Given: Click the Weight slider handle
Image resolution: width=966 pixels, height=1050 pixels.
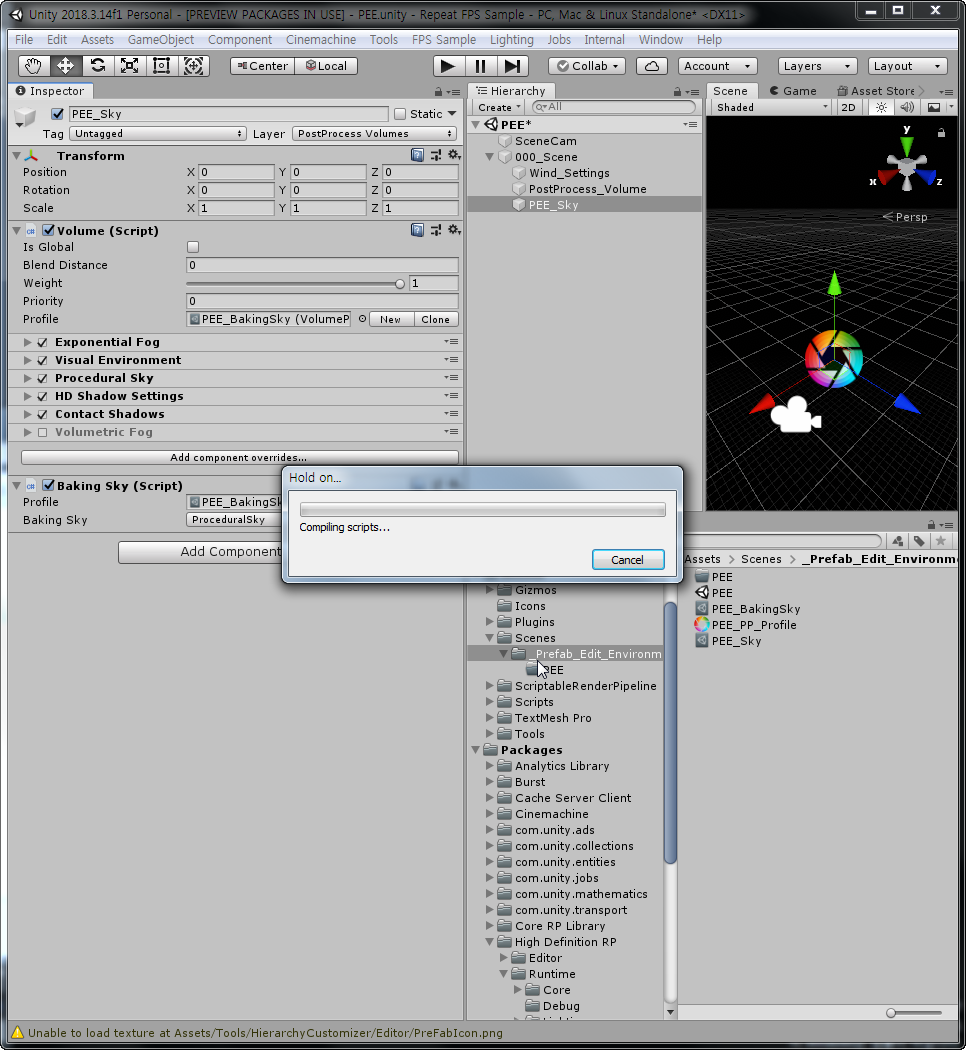Looking at the screenshot, I should [400, 284].
